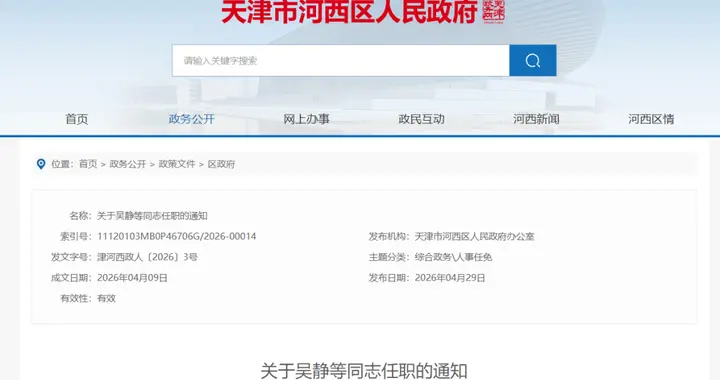Go to 首页 via breadcrumb link

pyautogui.click(x=88, y=164)
